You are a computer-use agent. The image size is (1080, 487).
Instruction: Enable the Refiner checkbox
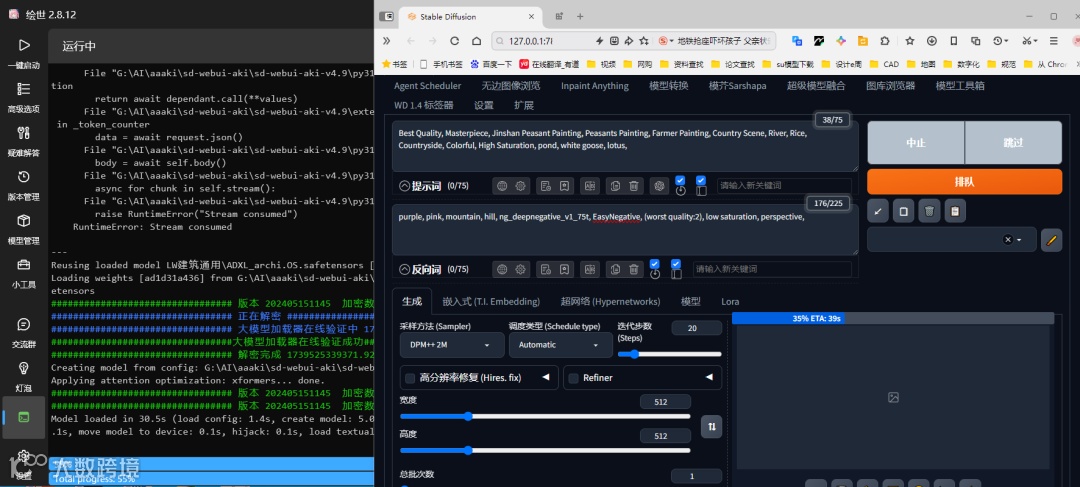[x=574, y=377]
